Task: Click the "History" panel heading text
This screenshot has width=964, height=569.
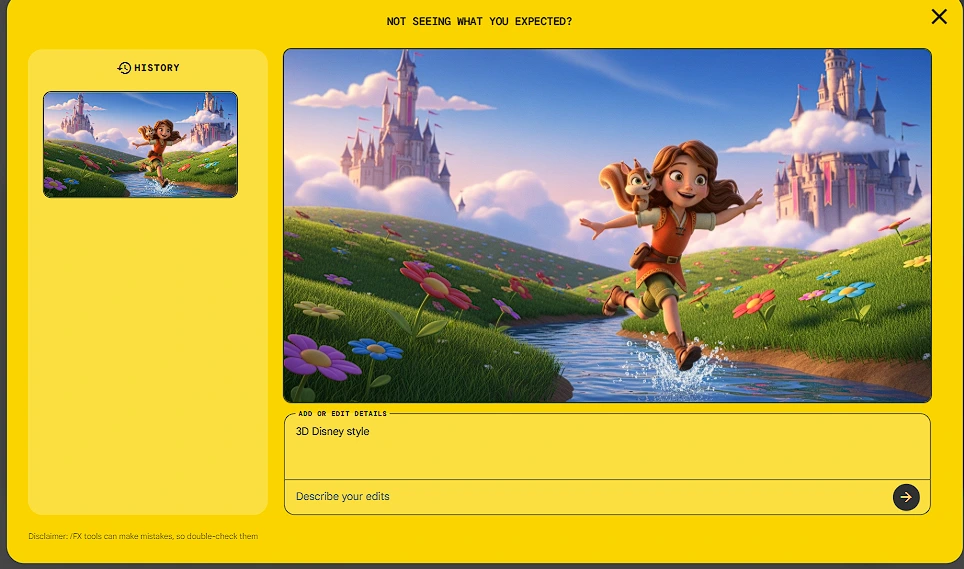Action: tap(157, 68)
